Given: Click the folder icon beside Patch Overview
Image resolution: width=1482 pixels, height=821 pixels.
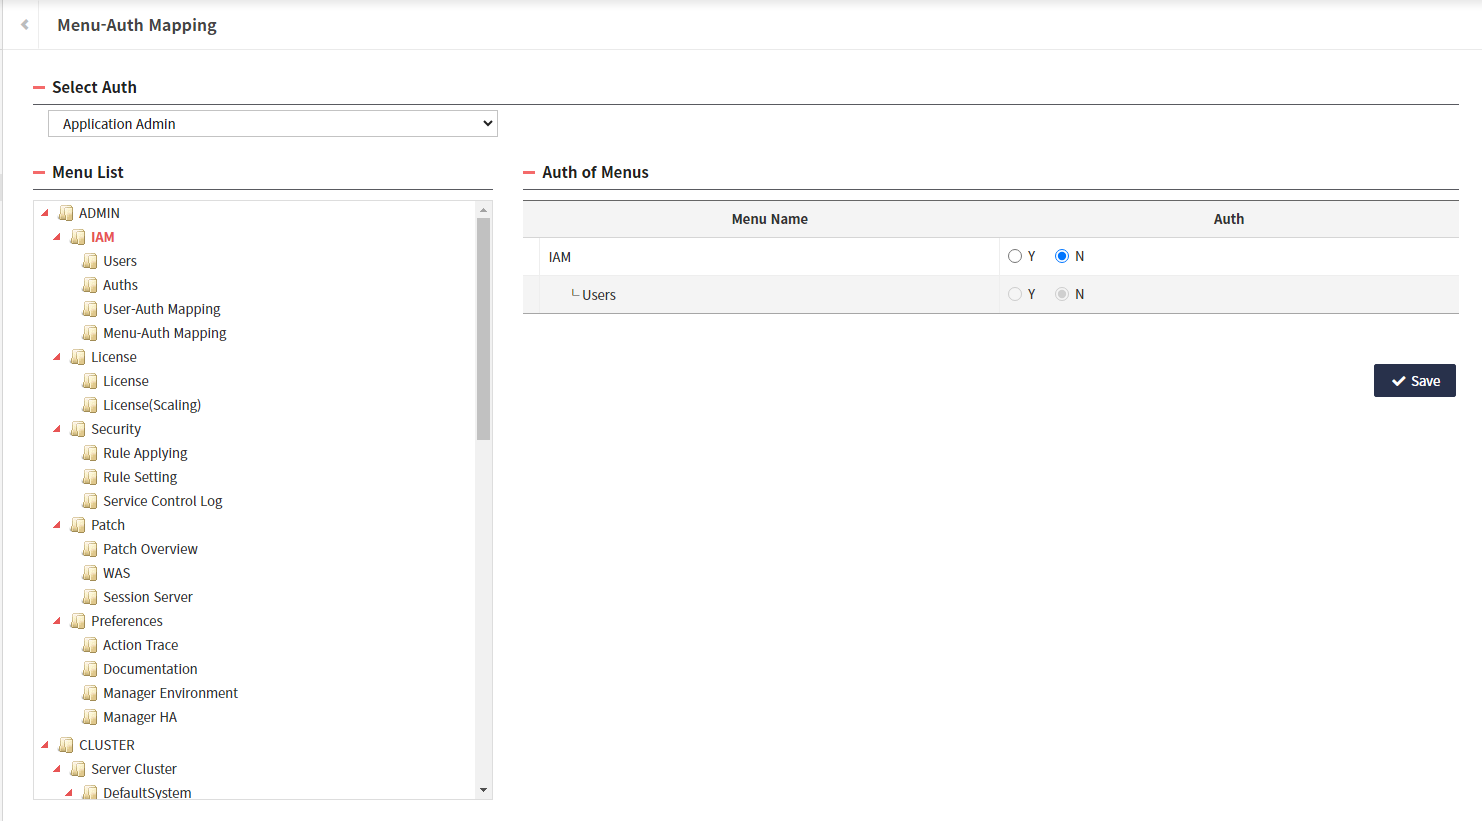Looking at the screenshot, I should (x=91, y=548).
